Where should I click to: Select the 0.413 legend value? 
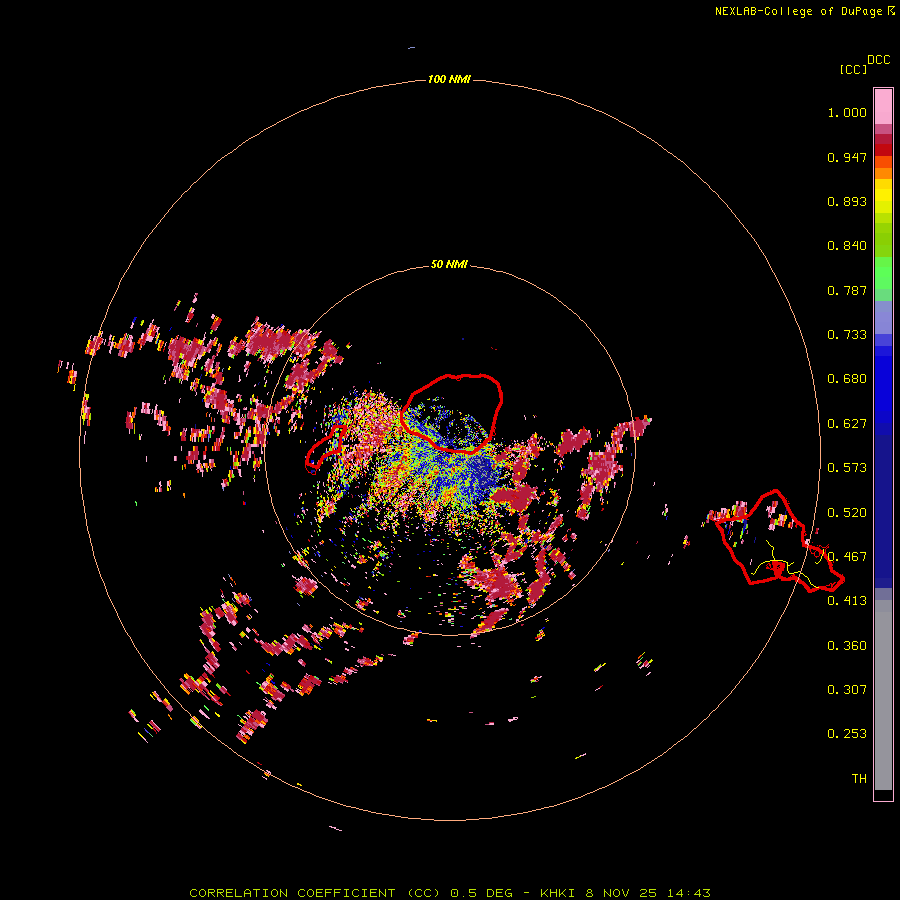click(x=847, y=601)
